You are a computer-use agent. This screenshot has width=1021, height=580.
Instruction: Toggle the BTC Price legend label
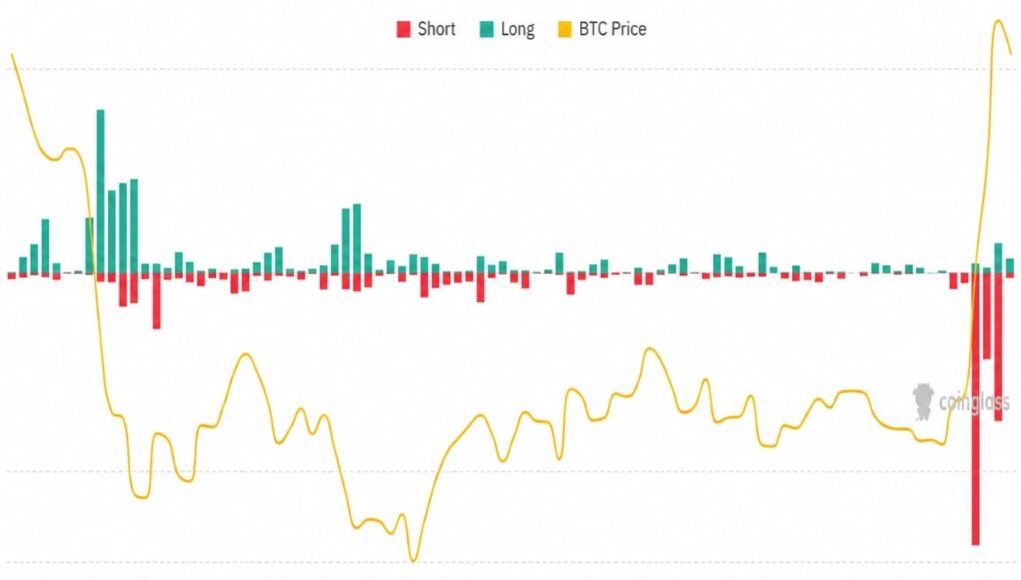click(x=612, y=29)
